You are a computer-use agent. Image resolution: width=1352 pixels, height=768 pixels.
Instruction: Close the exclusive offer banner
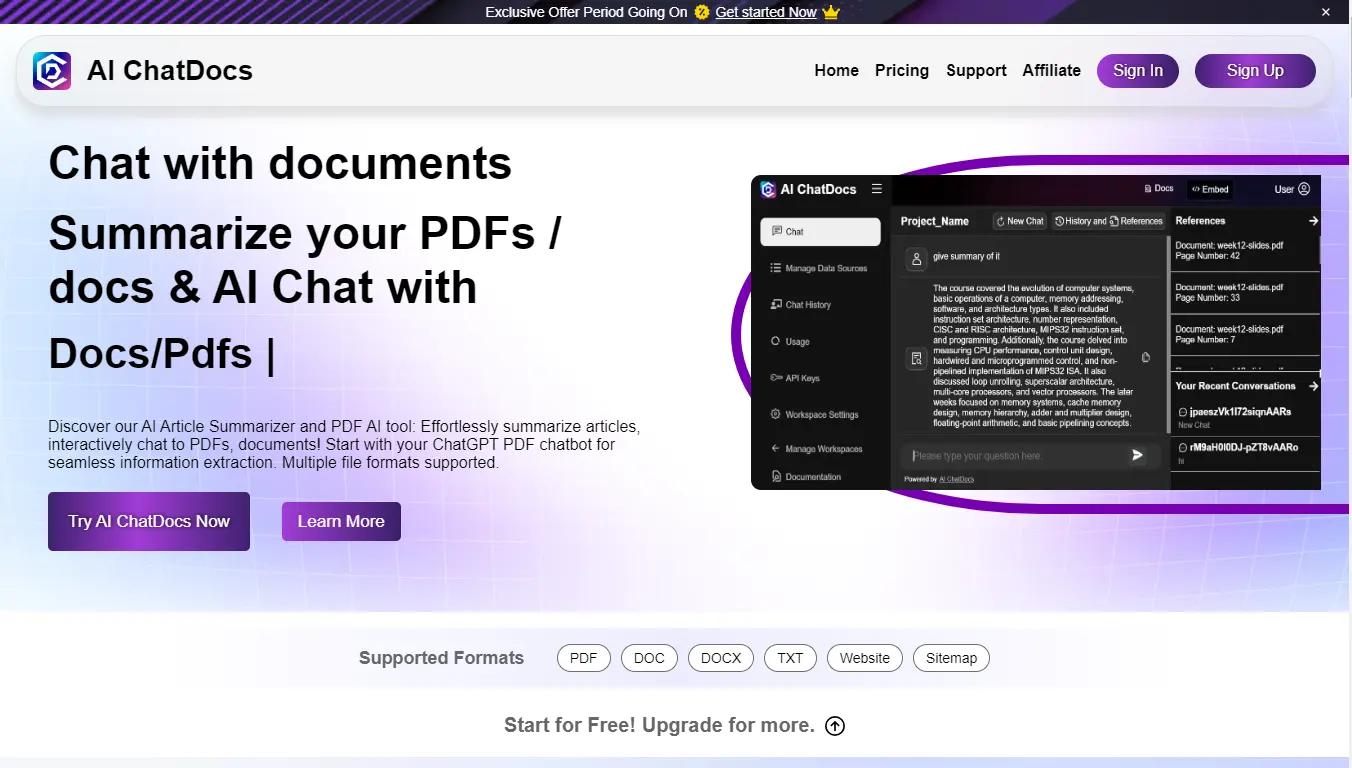click(1326, 12)
